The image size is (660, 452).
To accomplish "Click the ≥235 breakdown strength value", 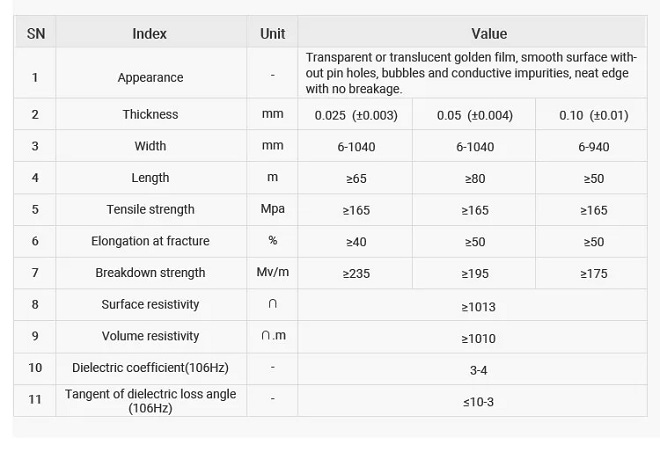I will pos(356,274).
